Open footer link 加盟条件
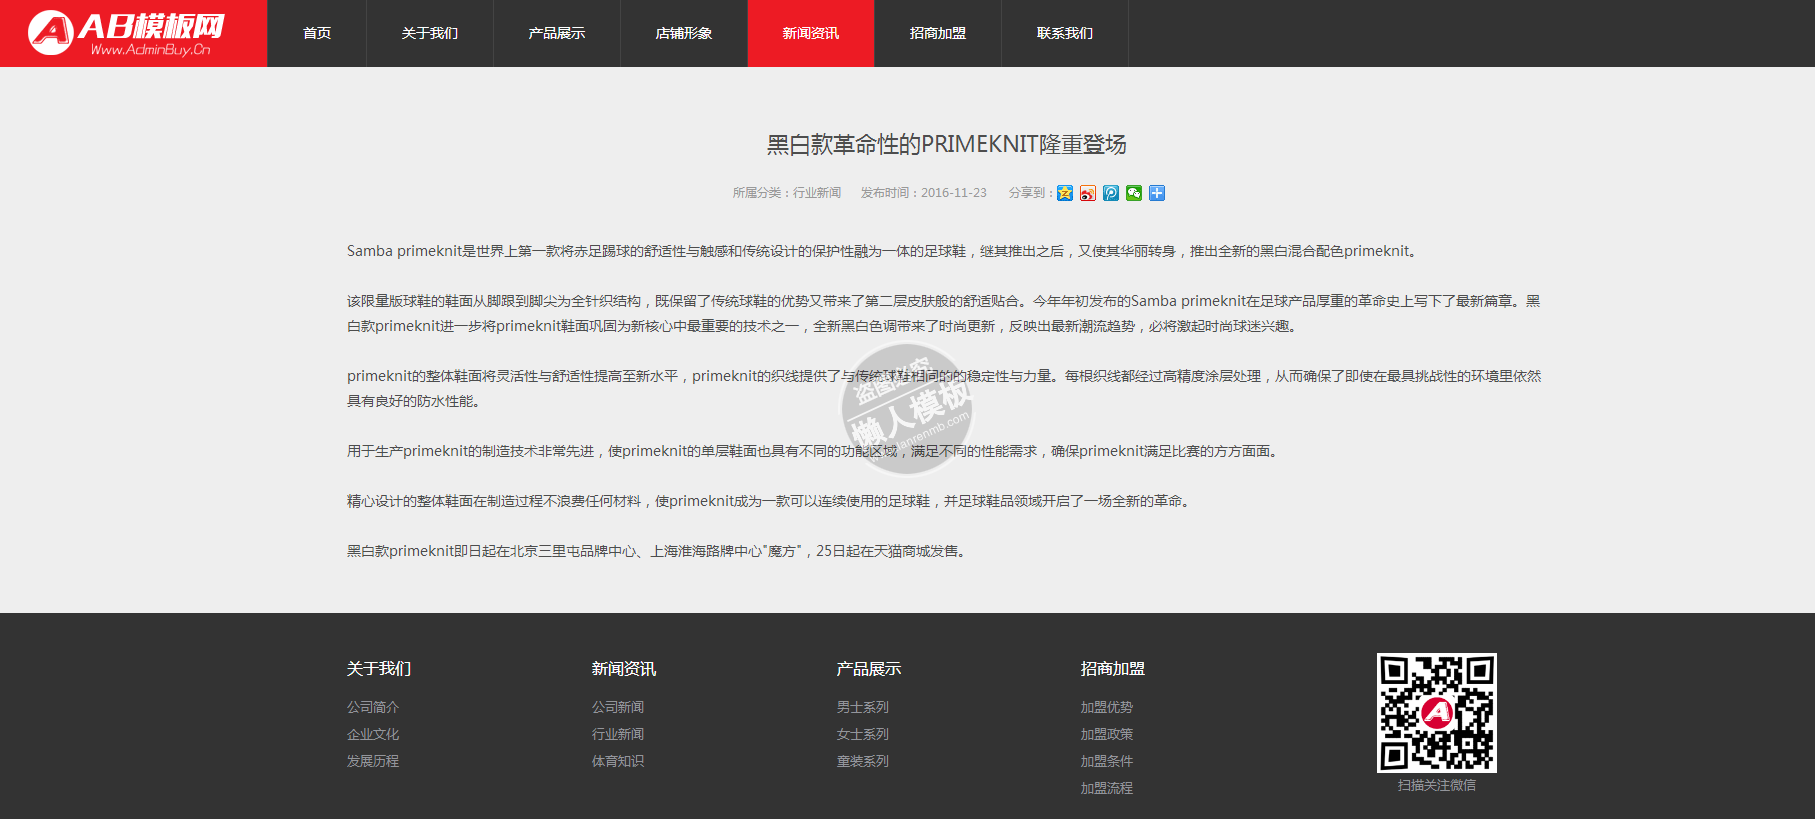The image size is (1815, 819). coord(1107,761)
